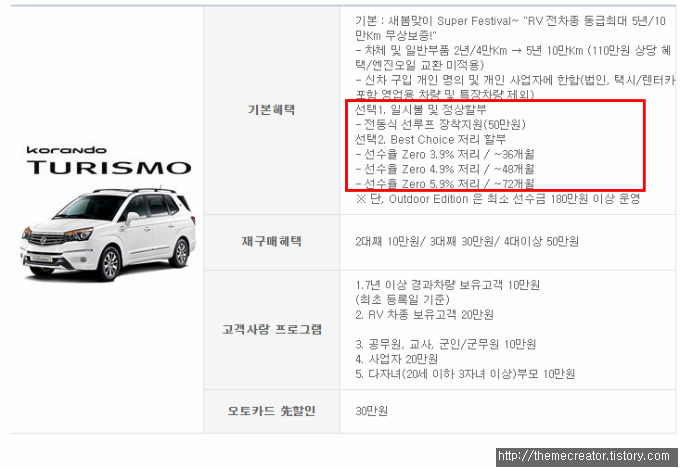Select the 재구매혜택 row header
This screenshot has width=680, height=468.
[x=271, y=241]
